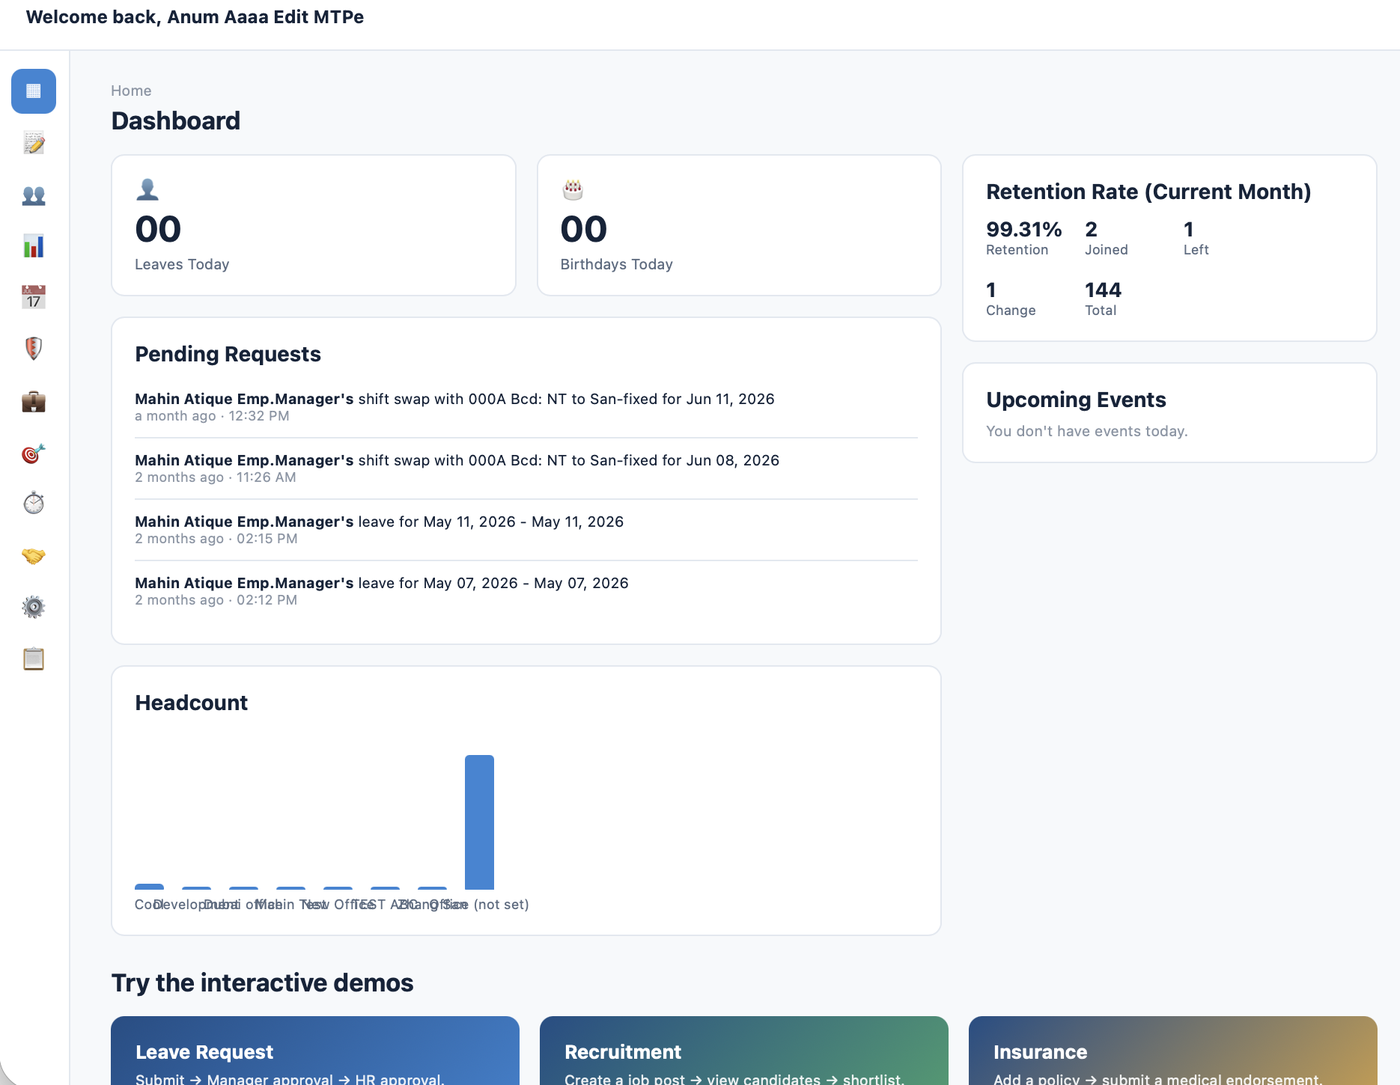Open the memo and pencil sidebar icon
Screen dimensions: 1400x1085
33,143
